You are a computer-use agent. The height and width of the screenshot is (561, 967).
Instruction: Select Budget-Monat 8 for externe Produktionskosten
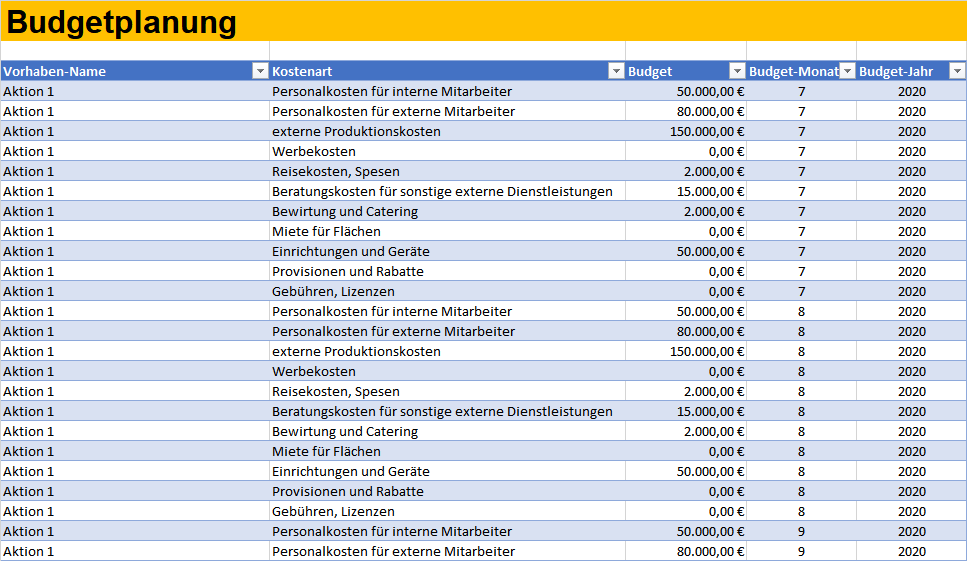point(802,352)
